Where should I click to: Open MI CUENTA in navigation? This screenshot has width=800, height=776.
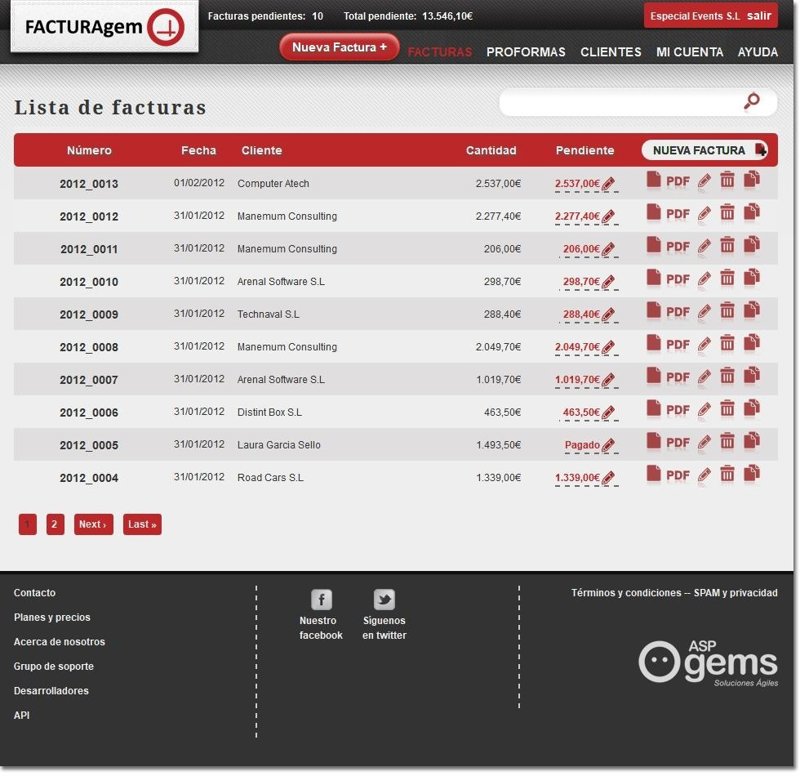point(689,52)
